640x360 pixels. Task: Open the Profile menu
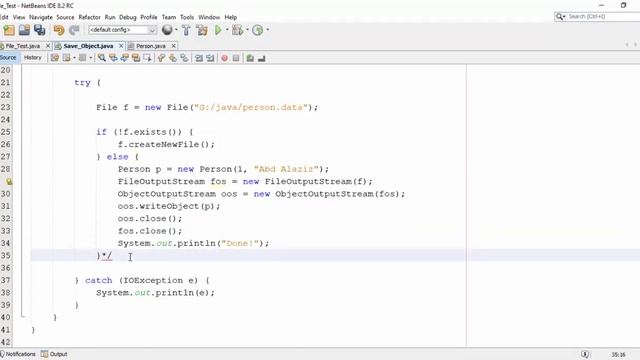pos(149,17)
